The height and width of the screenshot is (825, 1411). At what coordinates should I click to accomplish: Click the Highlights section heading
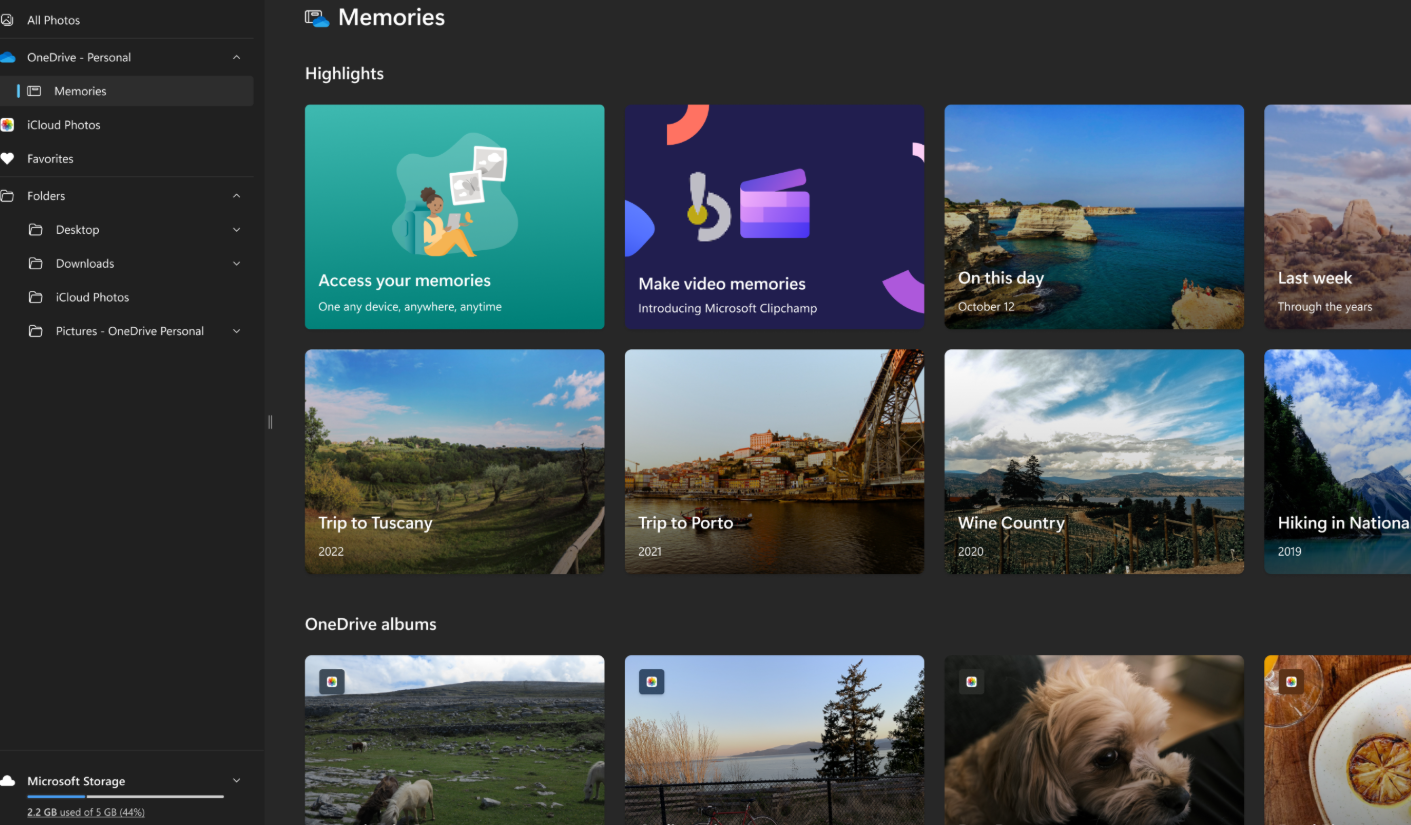[x=344, y=74]
